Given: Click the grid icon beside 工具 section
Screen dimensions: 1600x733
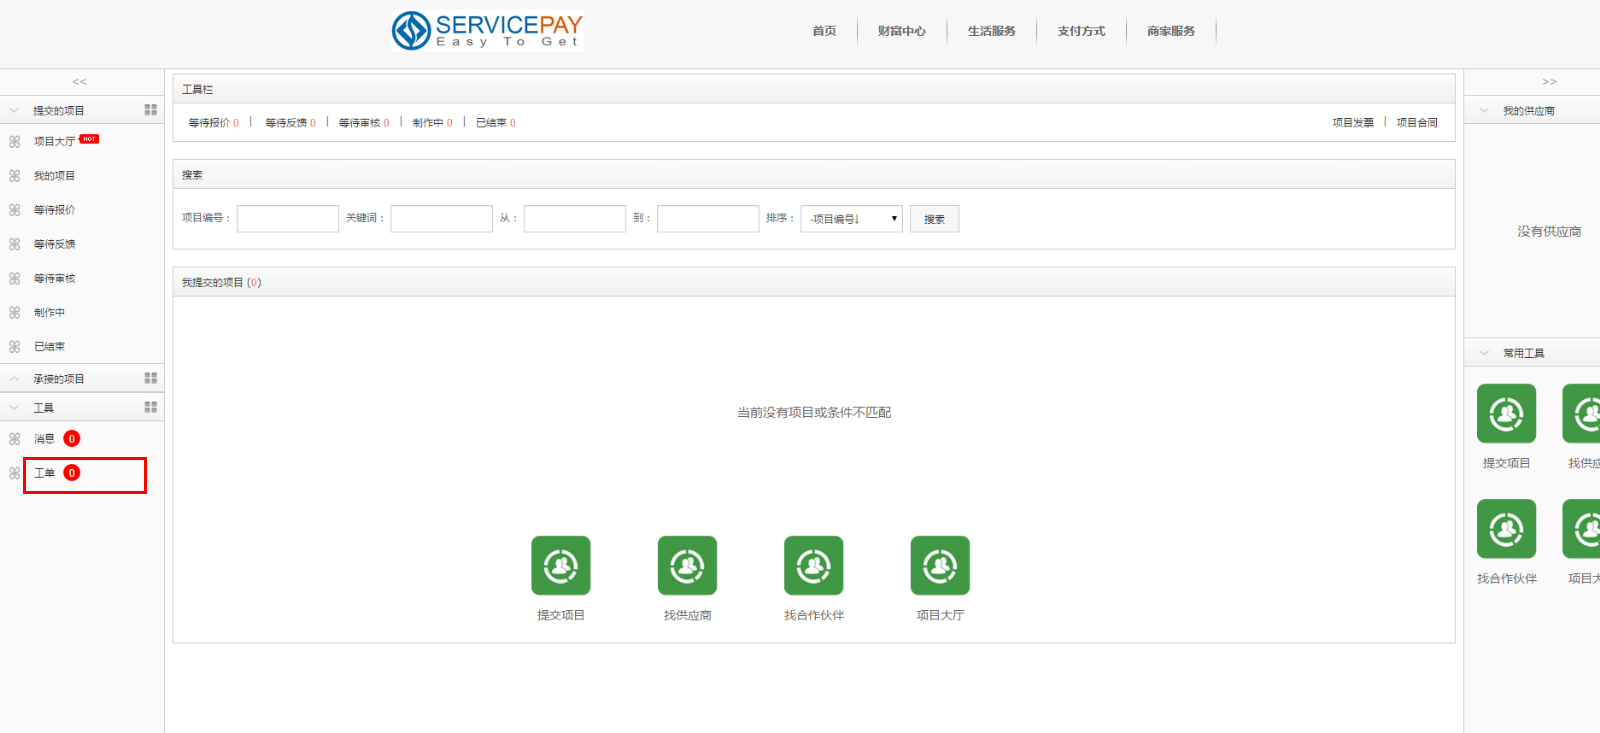Looking at the screenshot, I should click(x=151, y=407).
